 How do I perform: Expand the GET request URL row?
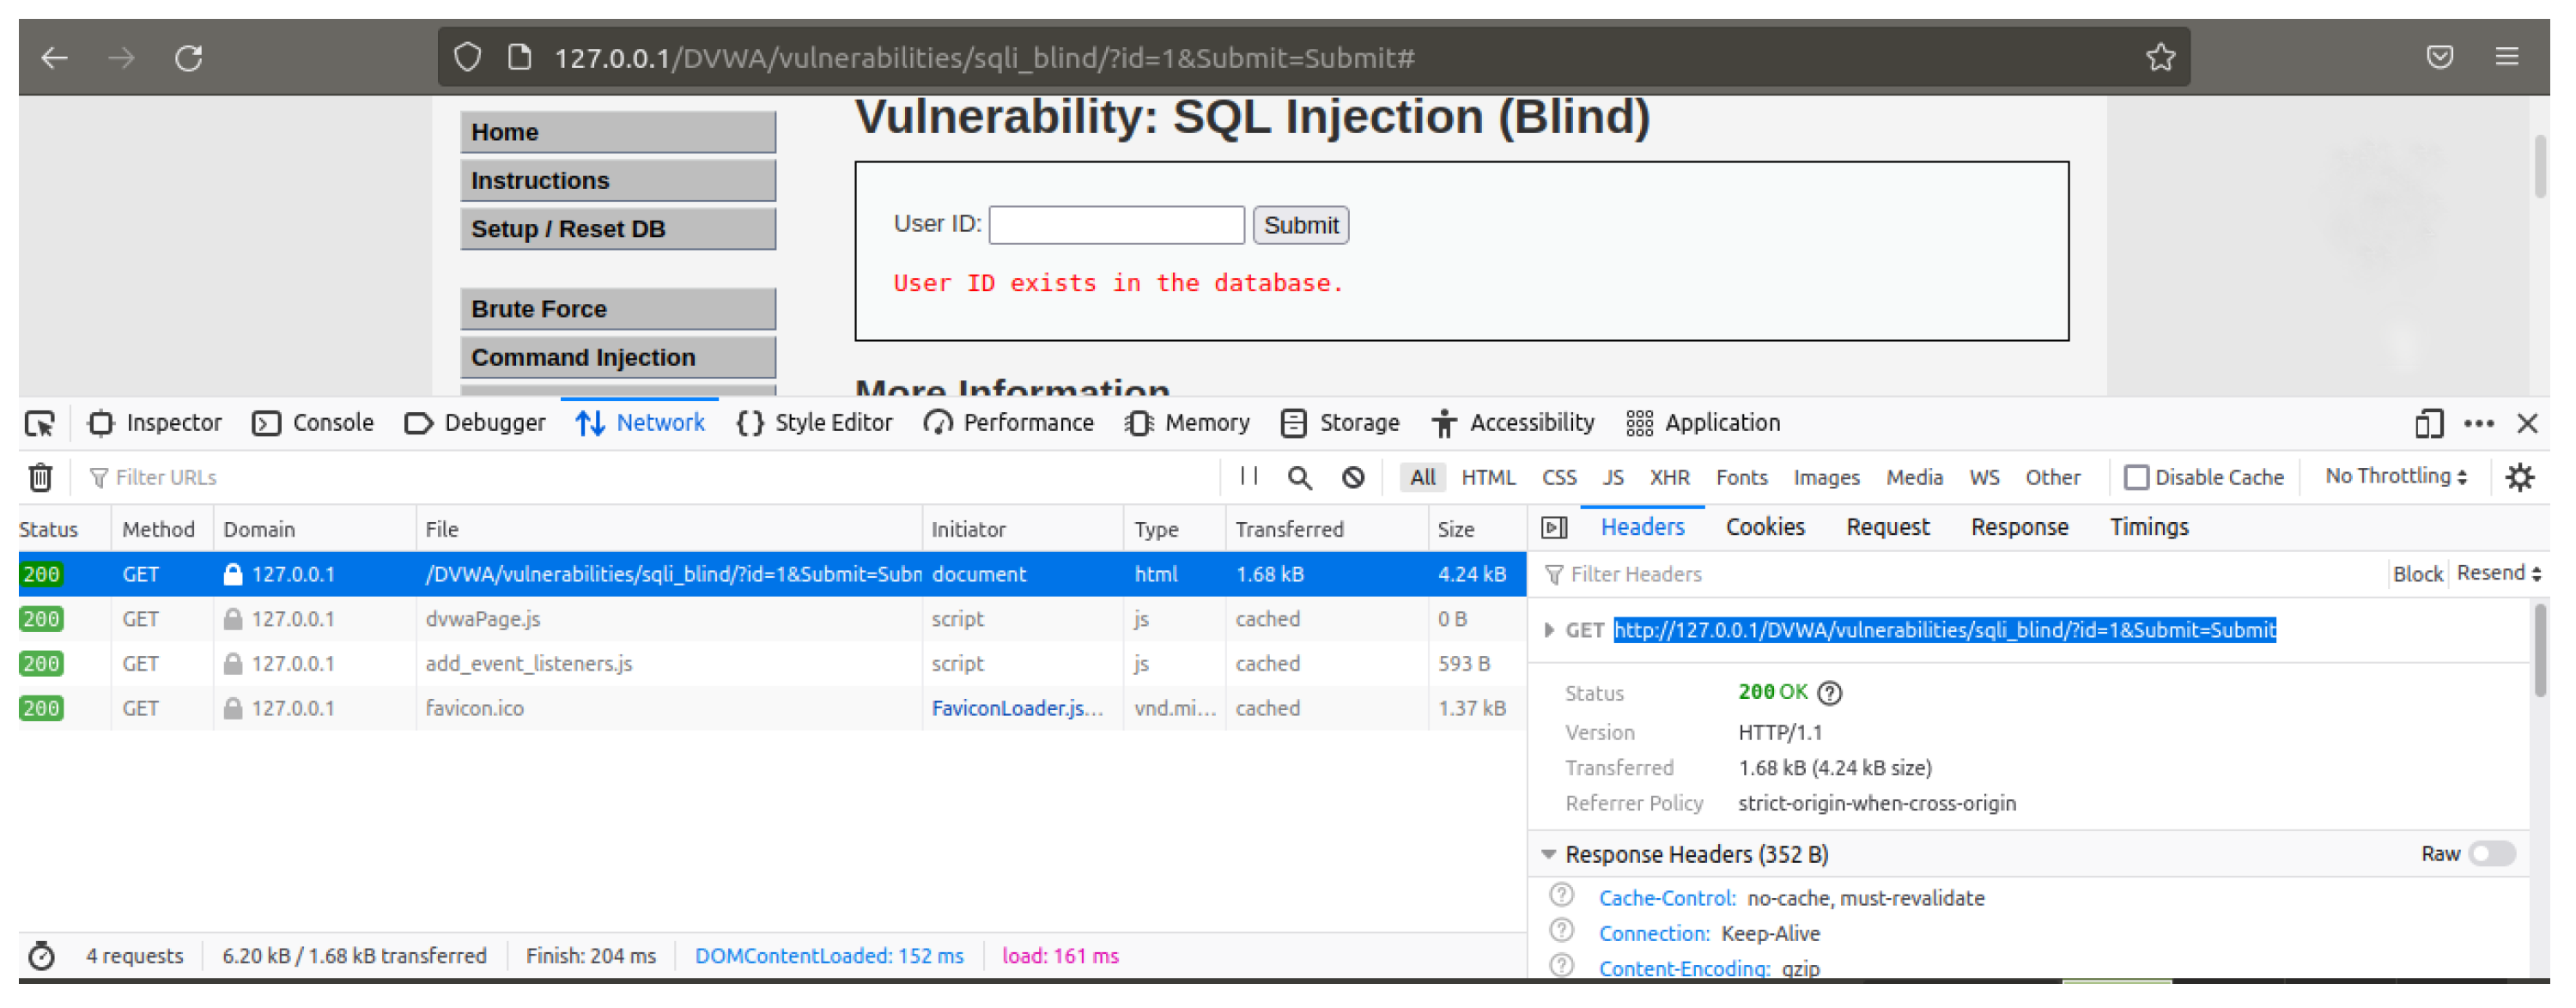(x=1549, y=630)
